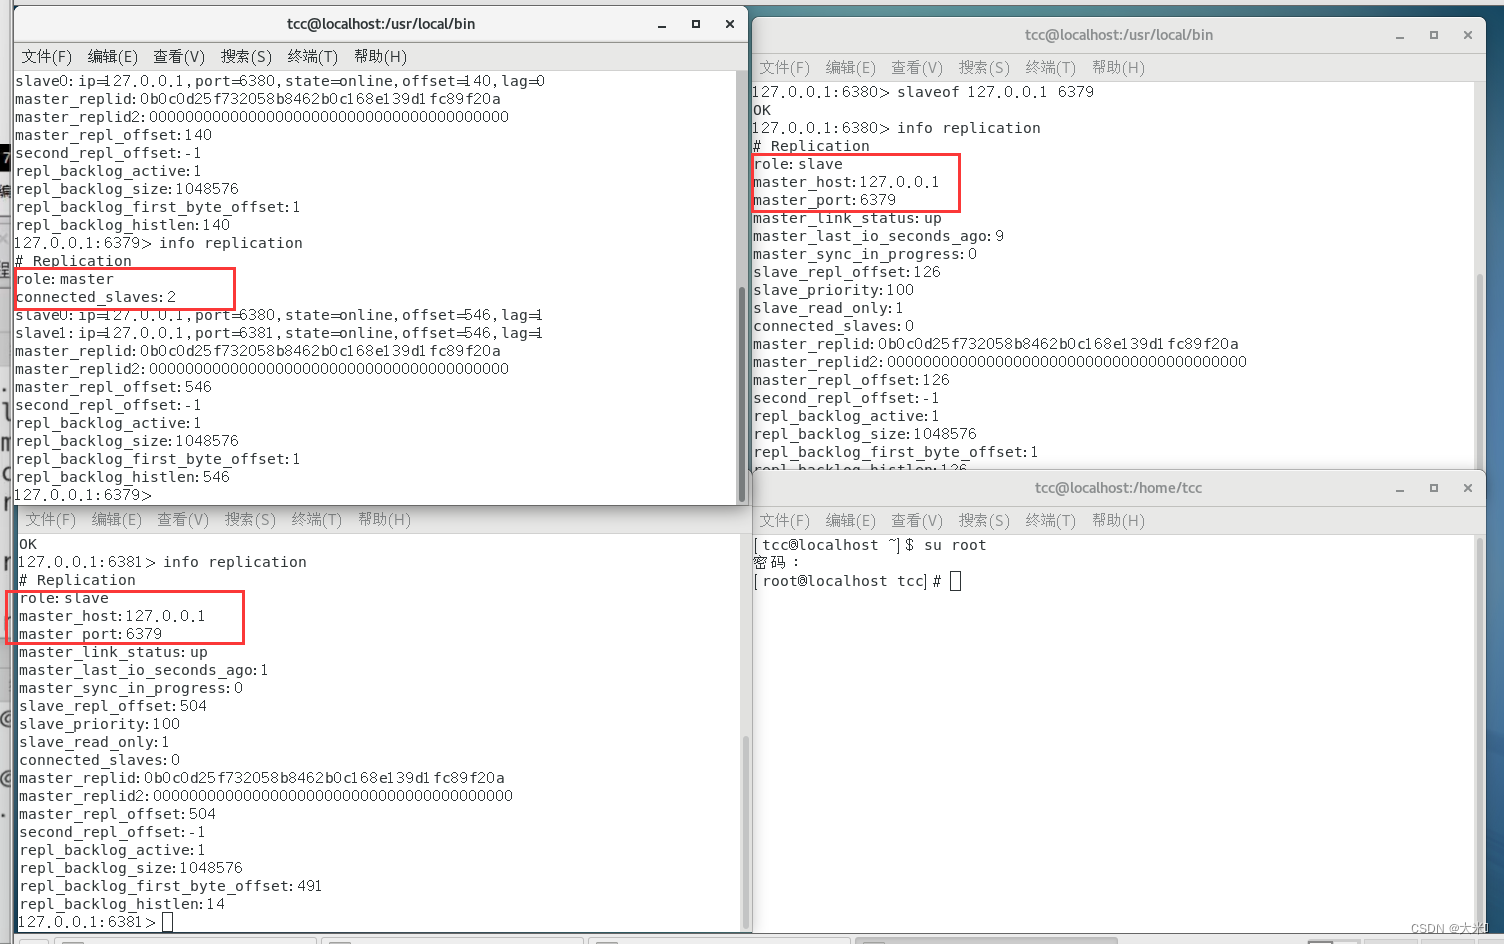Image resolution: width=1504 pixels, height=944 pixels.
Task: Minimize the /home/tcc terminal window
Action: pos(1400,489)
